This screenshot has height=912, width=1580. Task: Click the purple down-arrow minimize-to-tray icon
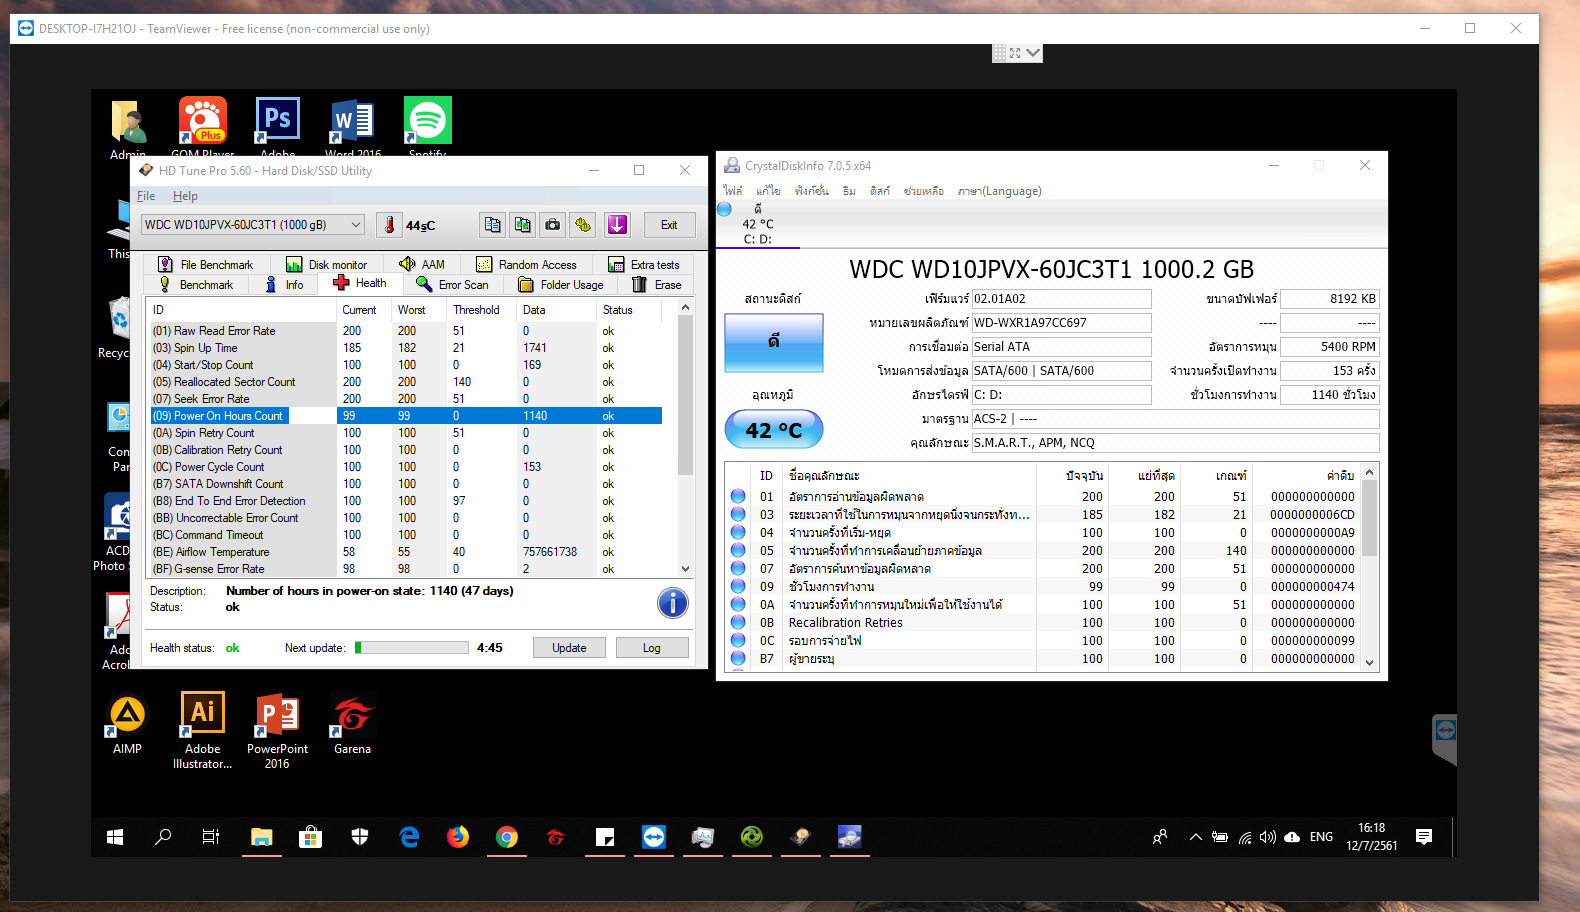pyautogui.click(x=617, y=225)
